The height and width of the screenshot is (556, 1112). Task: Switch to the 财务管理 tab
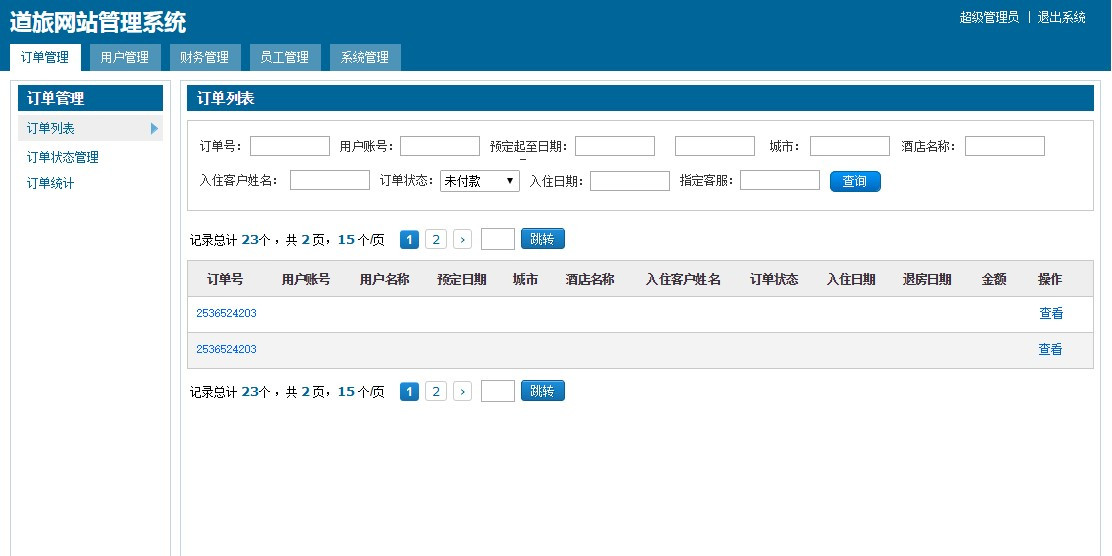(x=205, y=58)
